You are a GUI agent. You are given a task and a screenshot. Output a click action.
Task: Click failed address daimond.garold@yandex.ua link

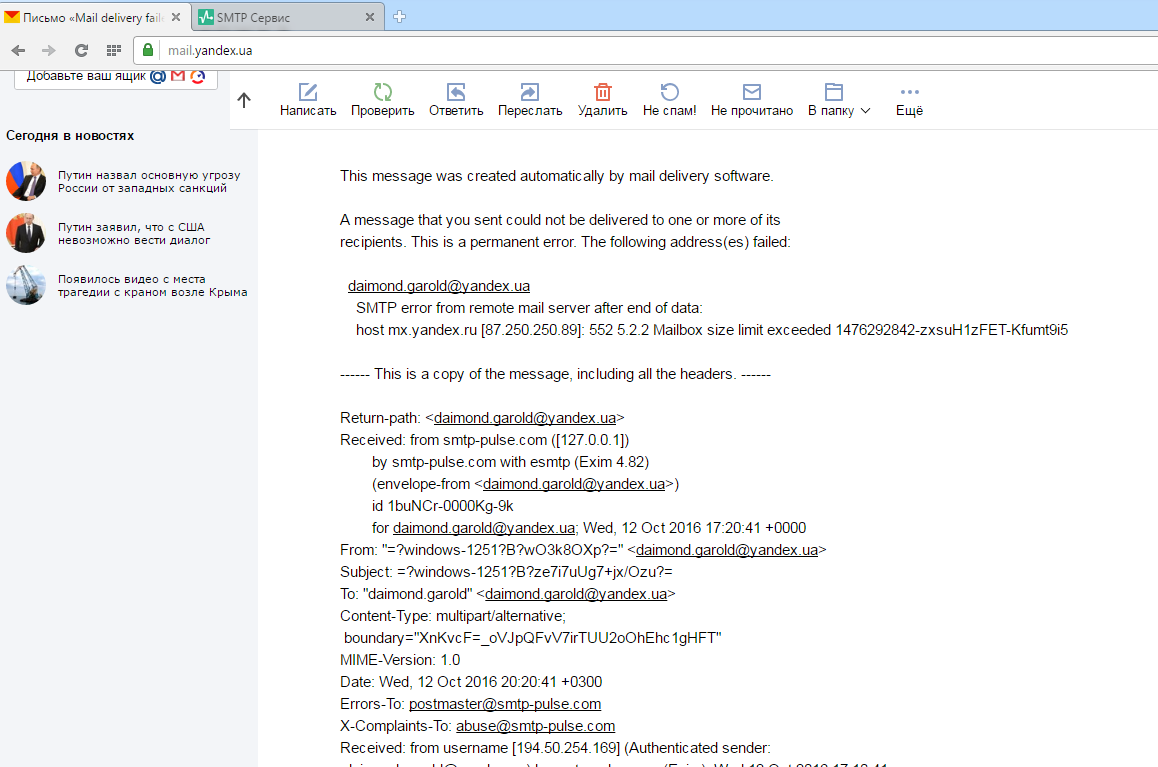[439, 286]
